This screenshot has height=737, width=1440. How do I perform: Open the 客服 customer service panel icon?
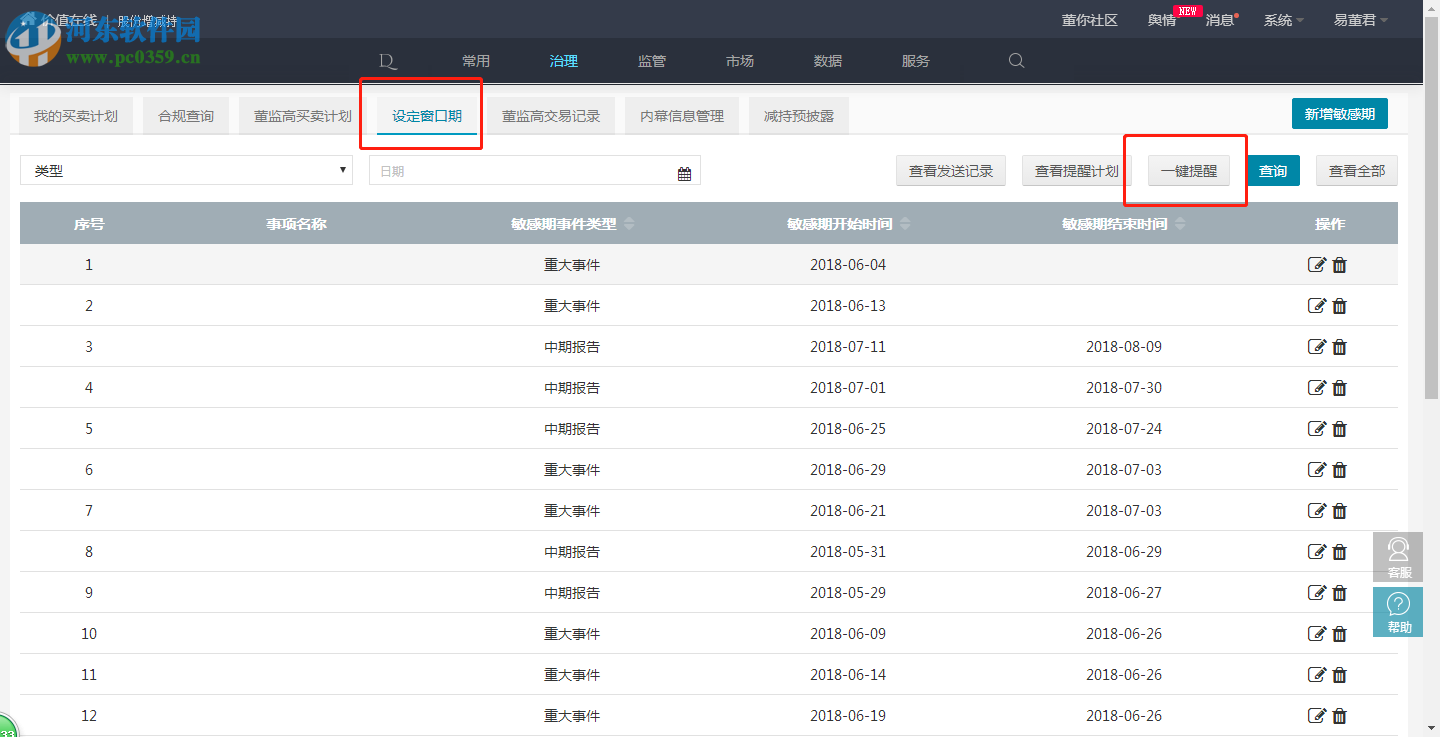1397,557
